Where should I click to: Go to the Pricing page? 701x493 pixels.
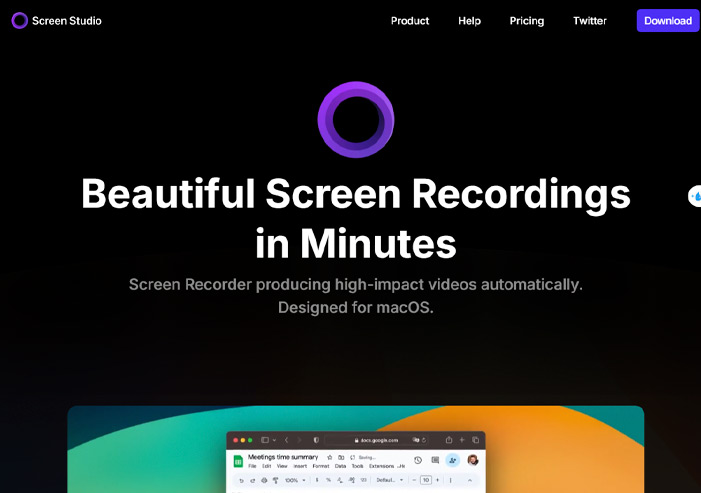click(527, 21)
